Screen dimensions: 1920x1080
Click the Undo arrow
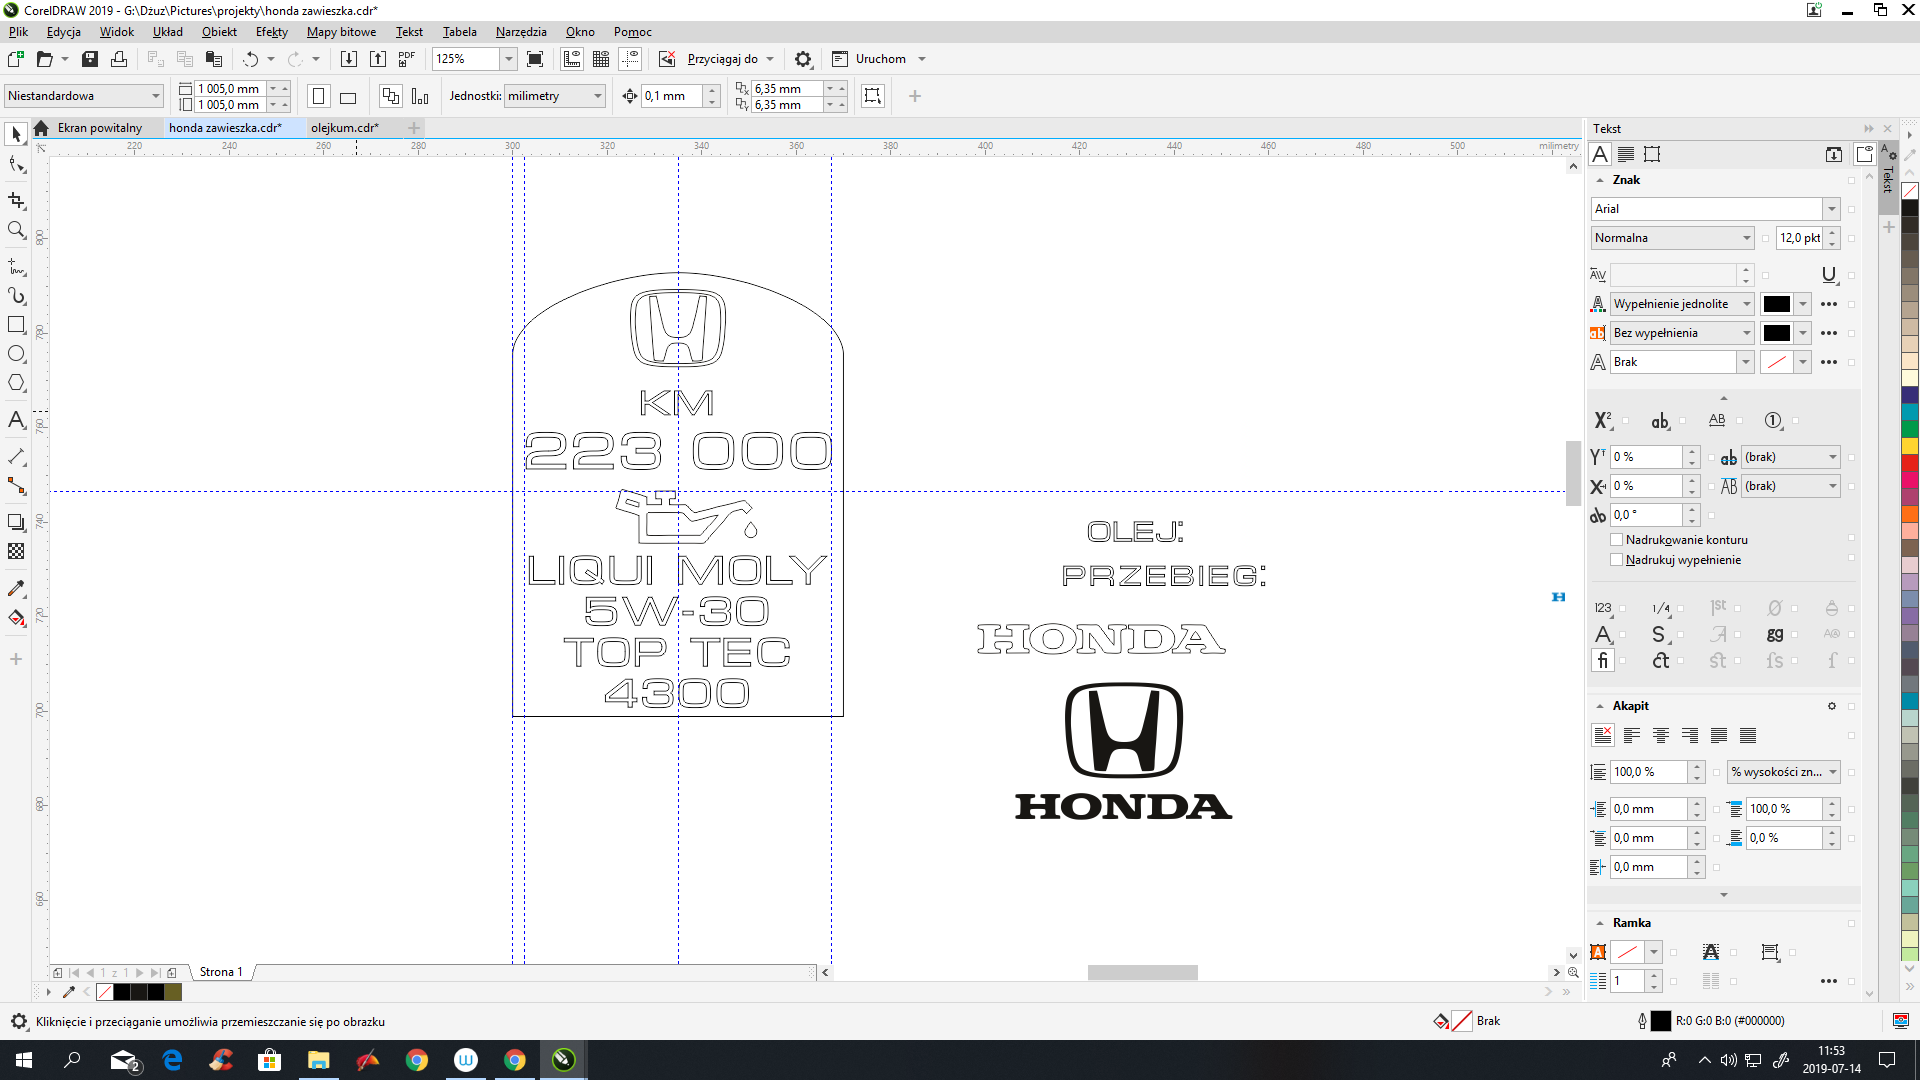click(250, 59)
